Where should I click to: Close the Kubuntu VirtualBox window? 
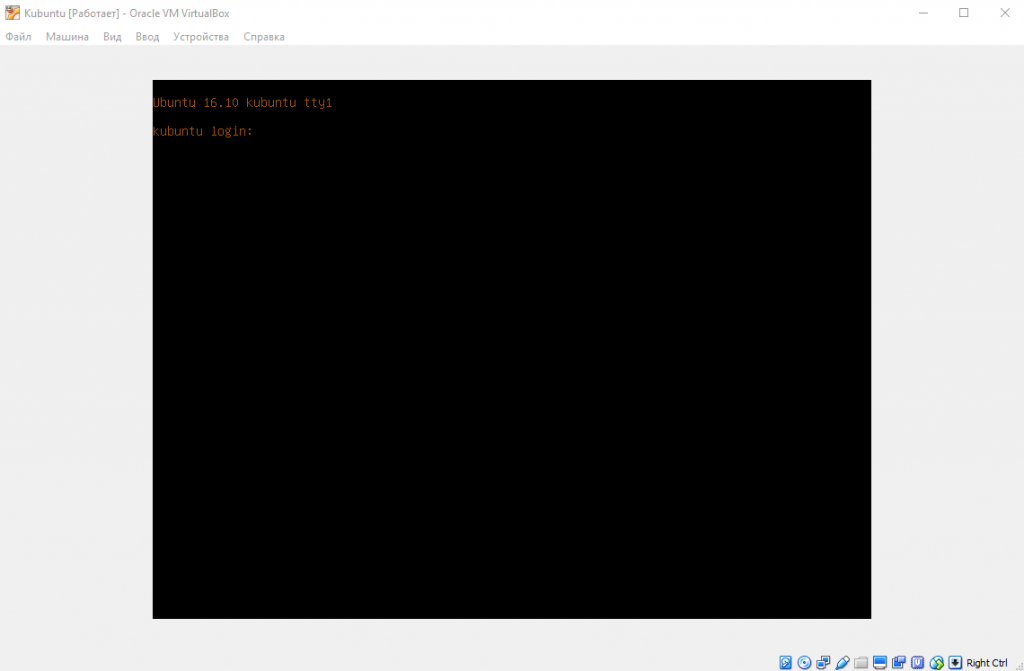(1004, 13)
